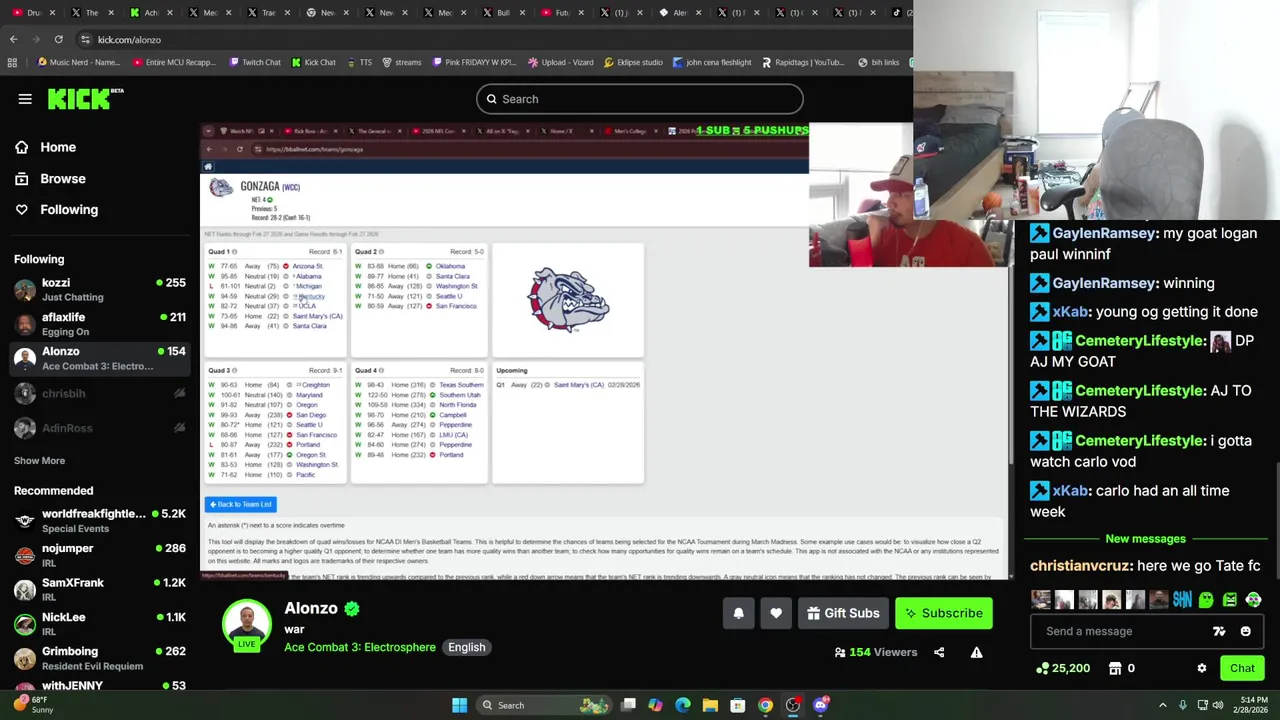Image resolution: width=1280 pixels, height=720 pixels.
Task: Open the 7TV emote menu in chat
Action: (x=1219, y=631)
